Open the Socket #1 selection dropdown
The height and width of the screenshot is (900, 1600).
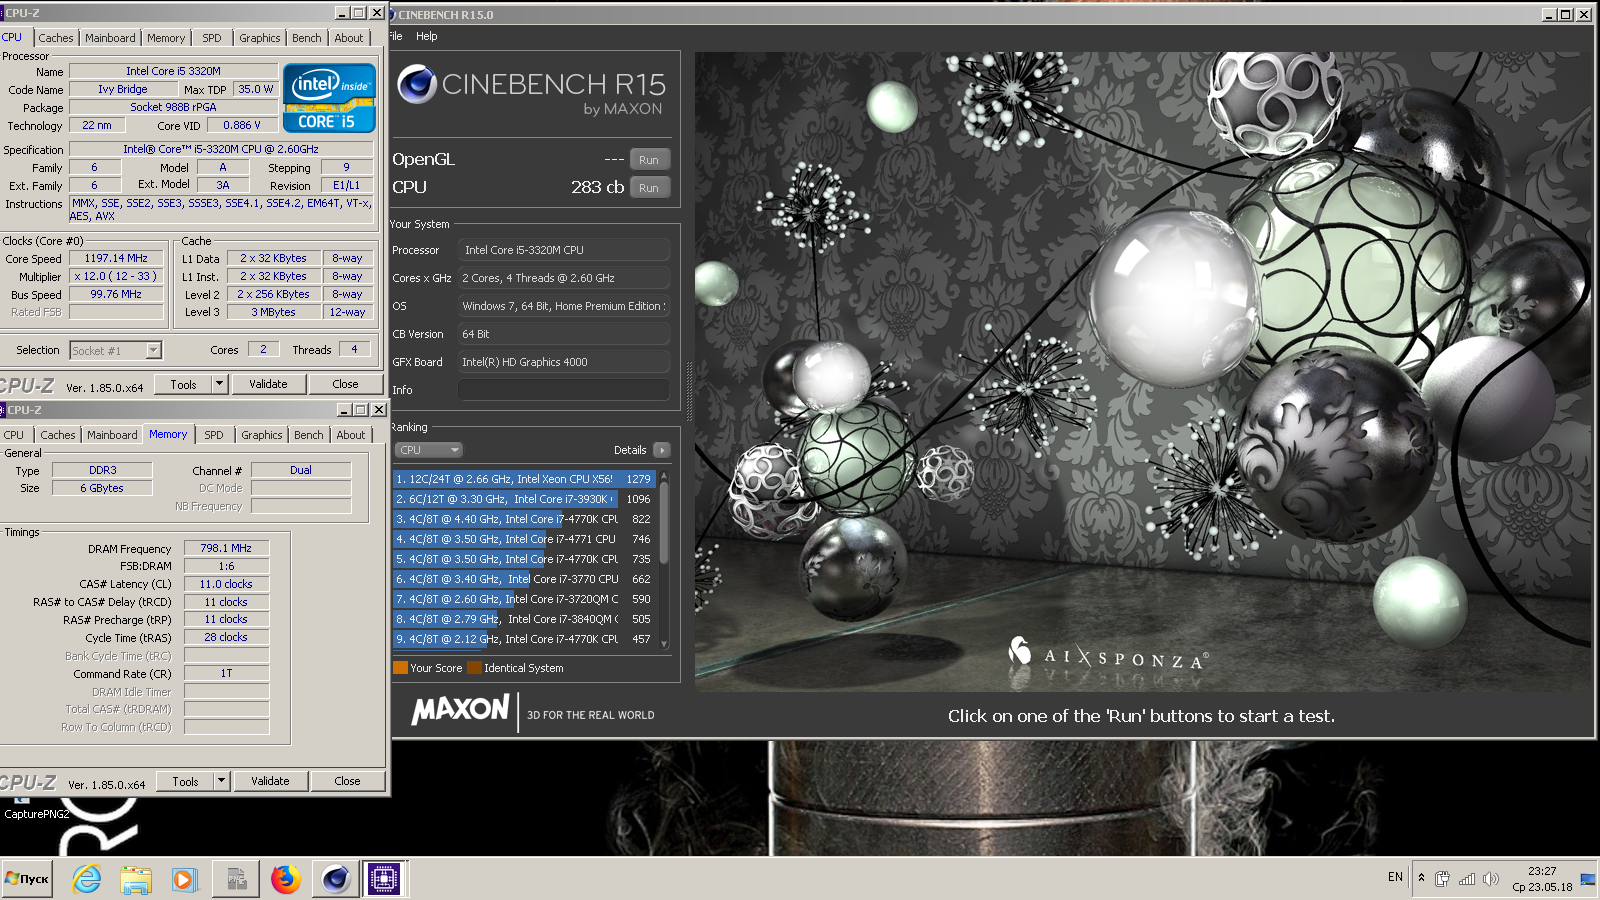click(116, 351)
